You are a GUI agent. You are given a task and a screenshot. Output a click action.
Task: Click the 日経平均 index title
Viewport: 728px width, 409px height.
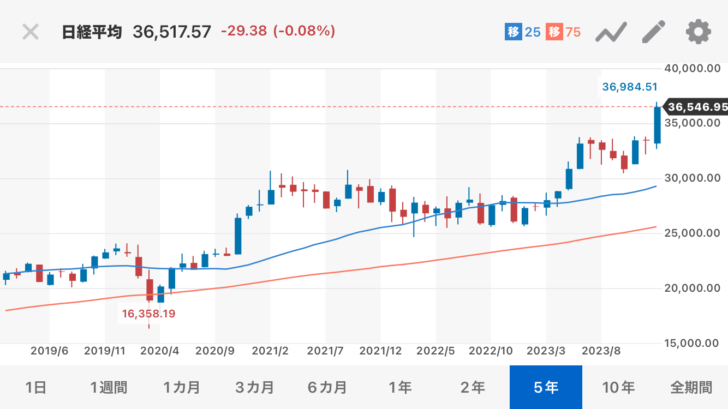tap(92, 32)
